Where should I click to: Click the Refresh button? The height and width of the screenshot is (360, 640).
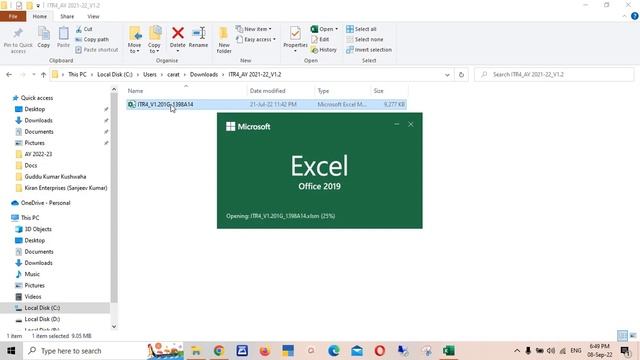coord(461,75)
